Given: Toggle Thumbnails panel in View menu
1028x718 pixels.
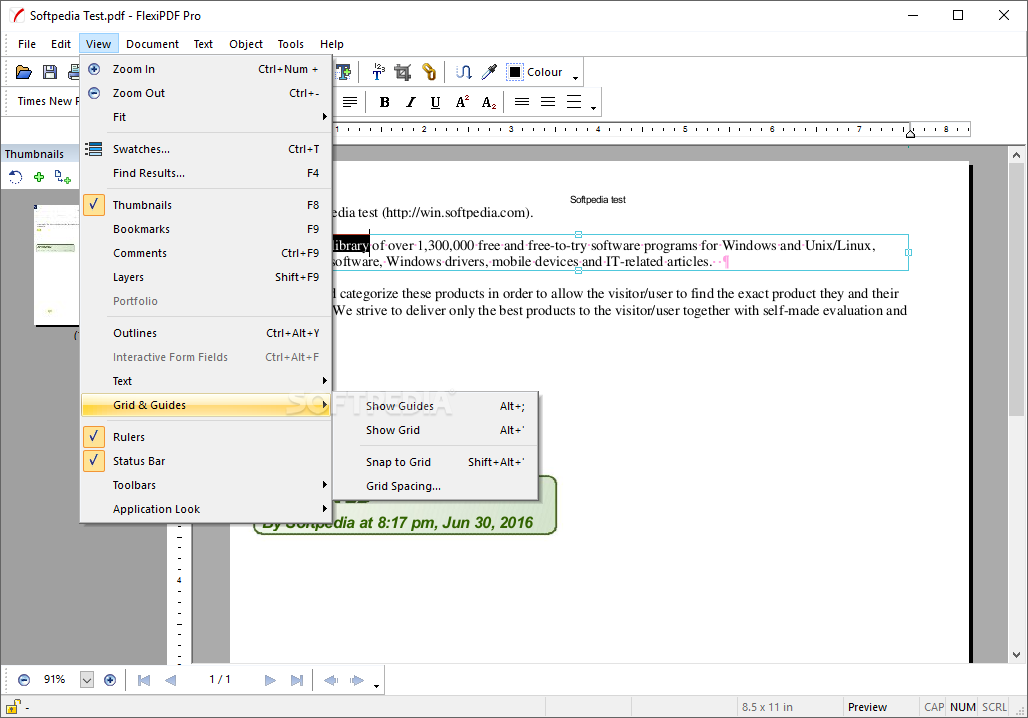Looking at the screenshot, I should [x=206, y=205].
